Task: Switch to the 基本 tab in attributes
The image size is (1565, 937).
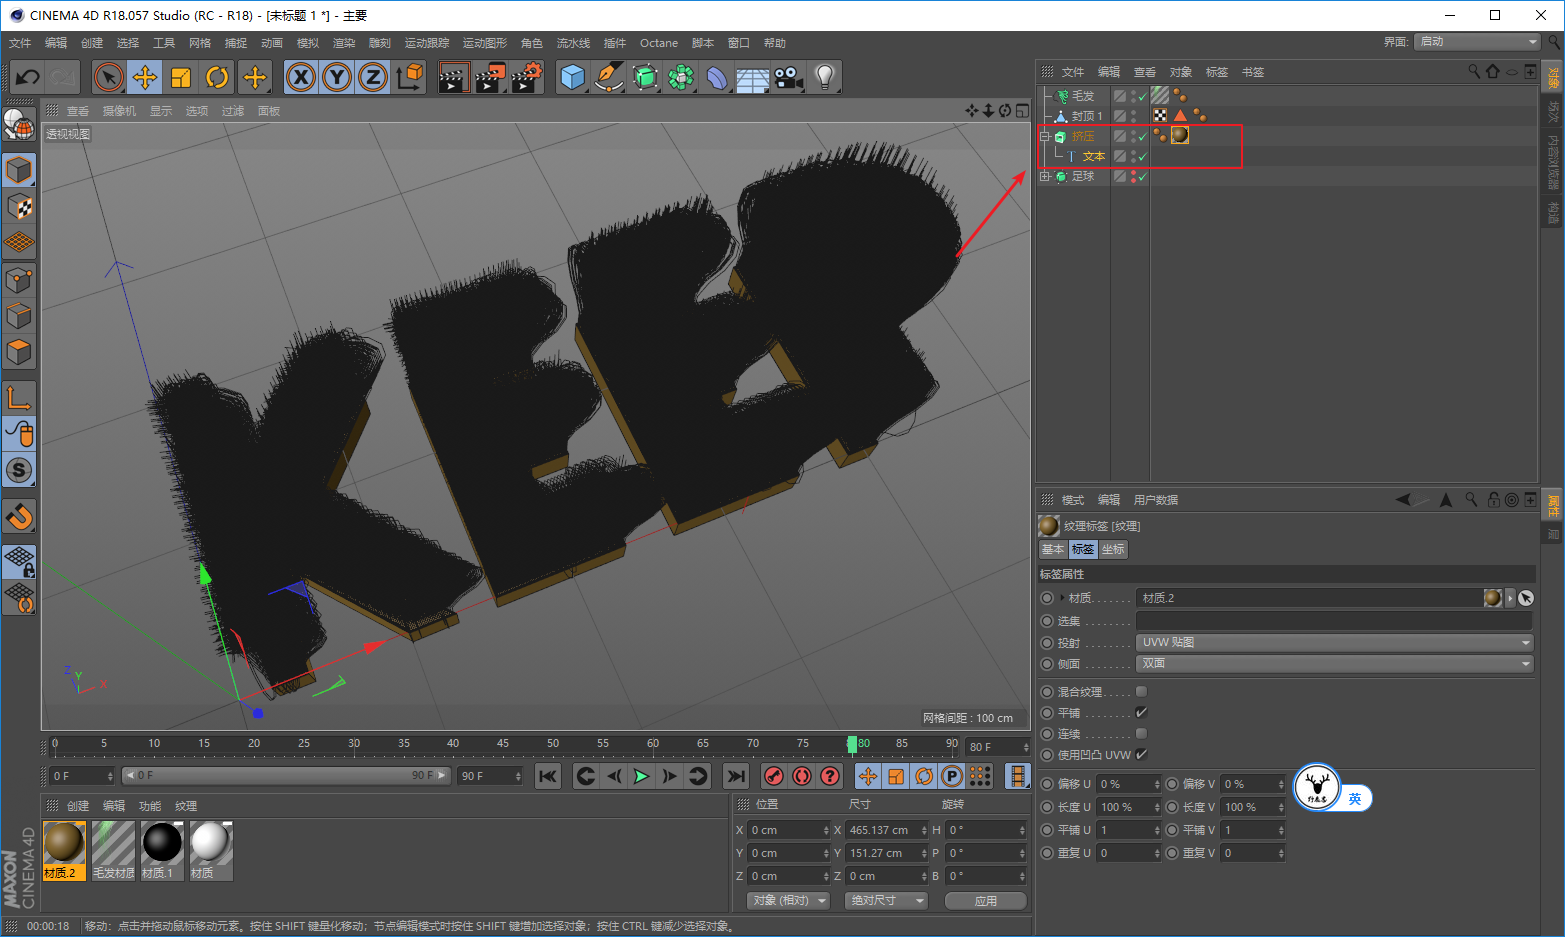Action: 1053,549
